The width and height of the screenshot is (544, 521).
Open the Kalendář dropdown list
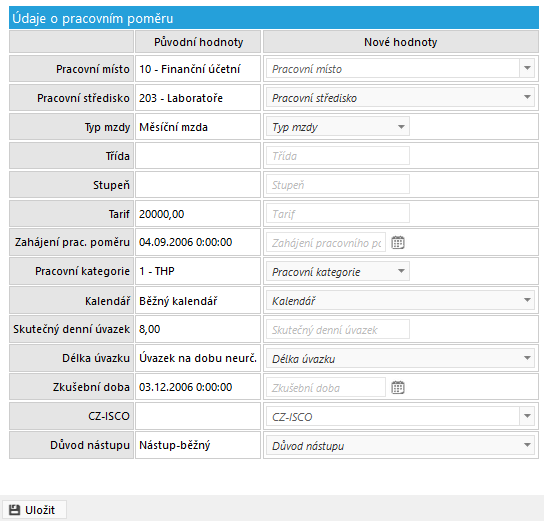[400, 300]
